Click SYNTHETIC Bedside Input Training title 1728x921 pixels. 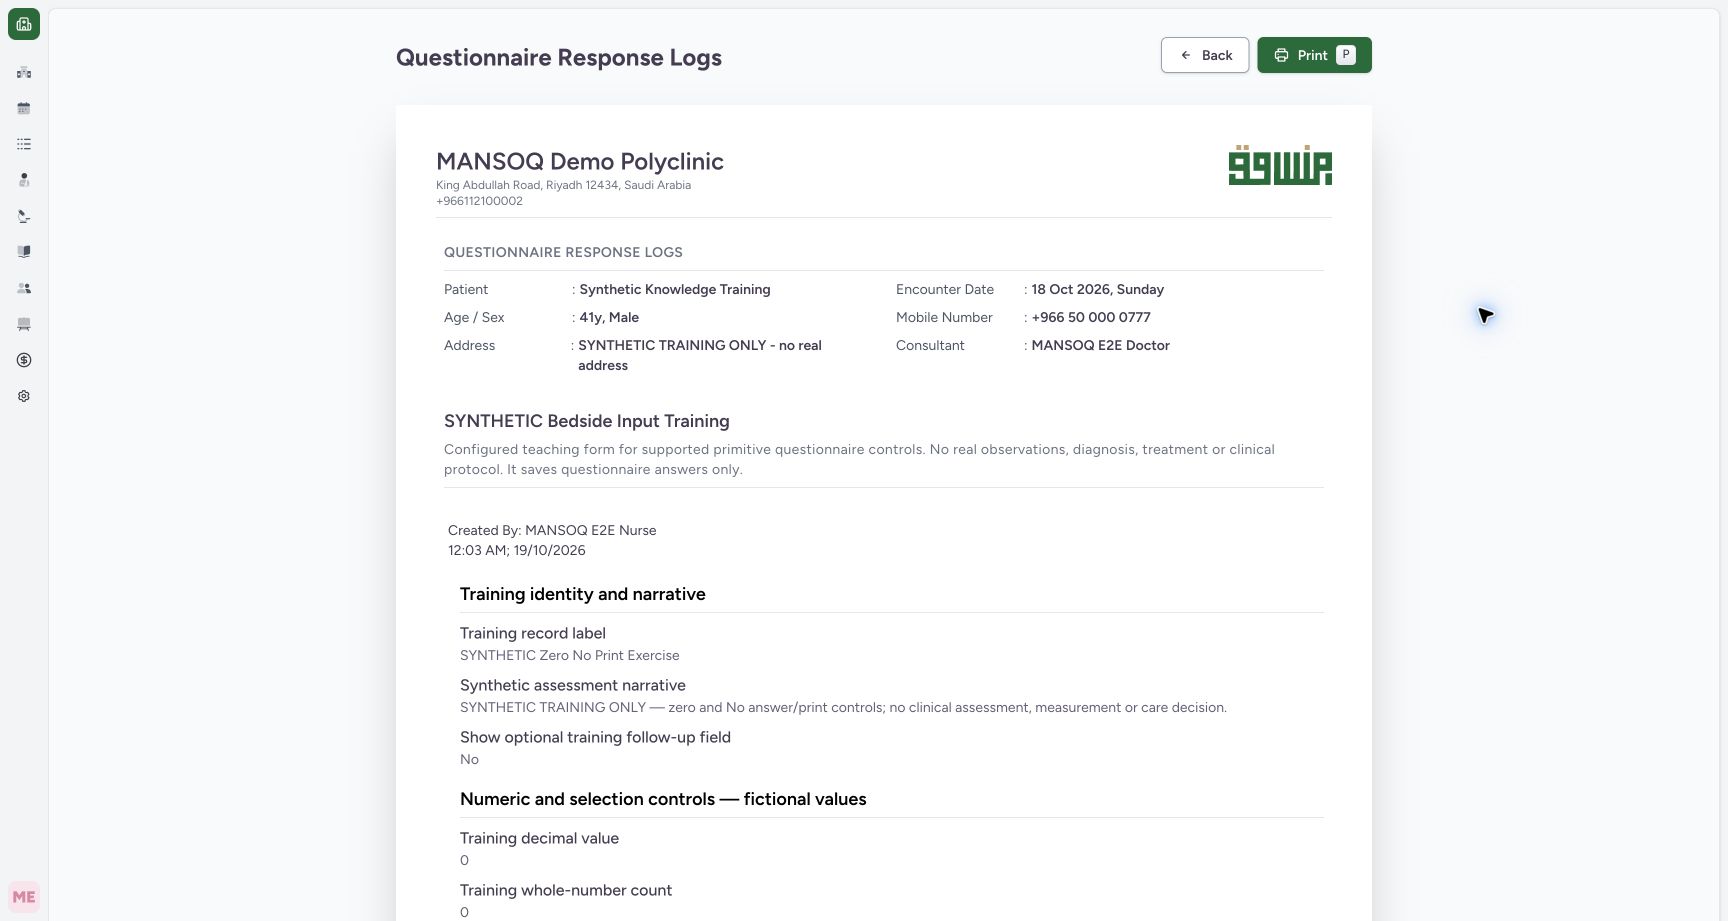(587, 421)
